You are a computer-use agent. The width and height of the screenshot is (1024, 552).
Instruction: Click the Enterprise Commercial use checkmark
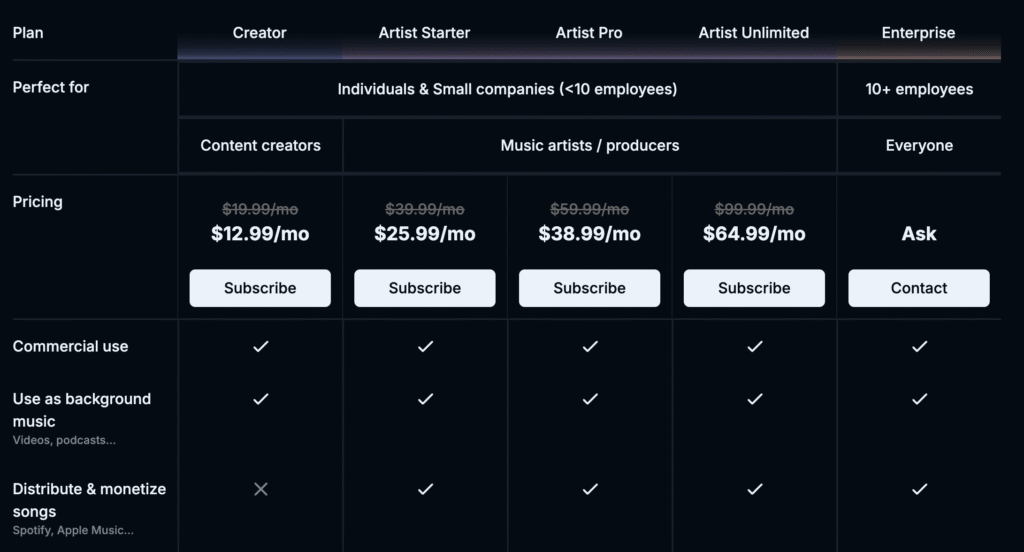[919, 346]
